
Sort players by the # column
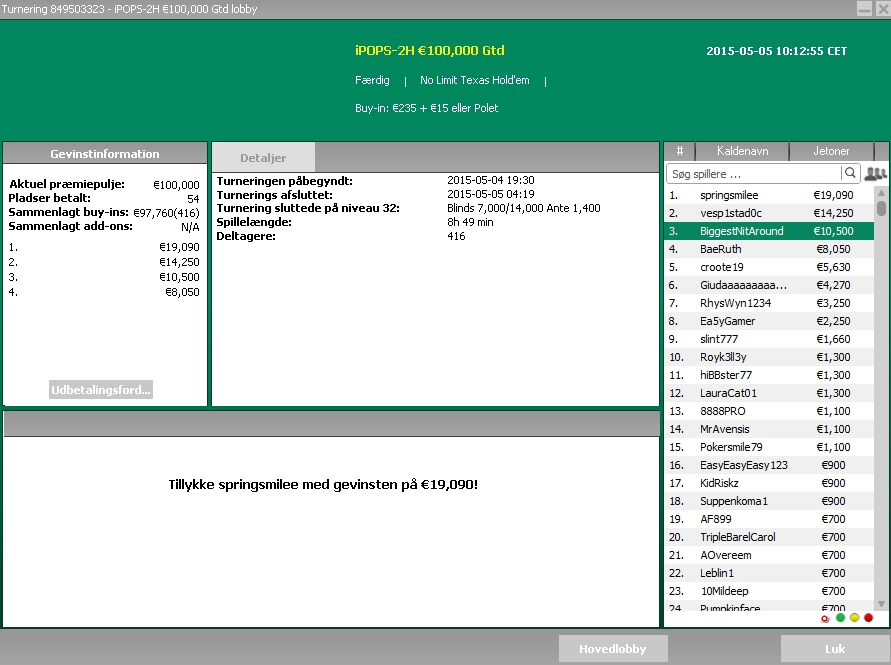point(680,151)
